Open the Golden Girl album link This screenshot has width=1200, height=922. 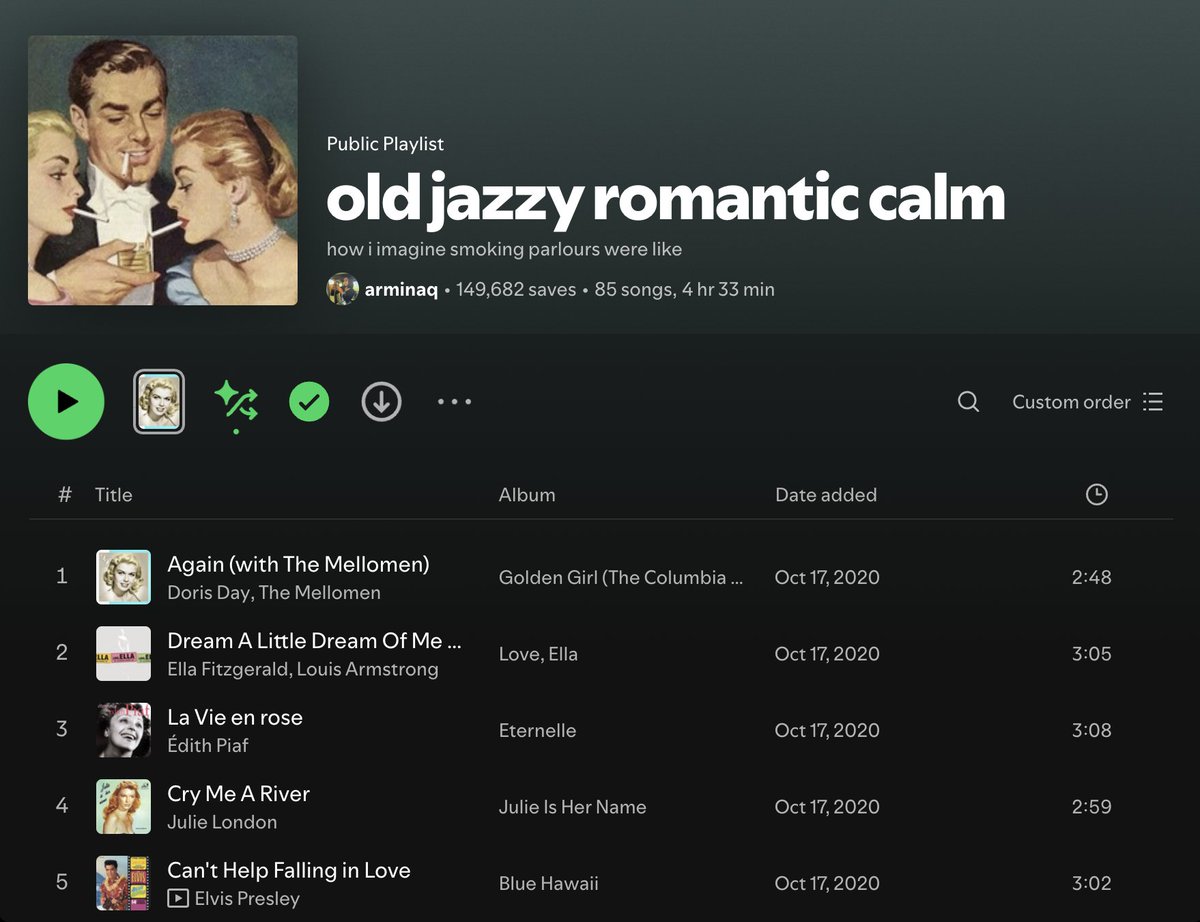621,577
